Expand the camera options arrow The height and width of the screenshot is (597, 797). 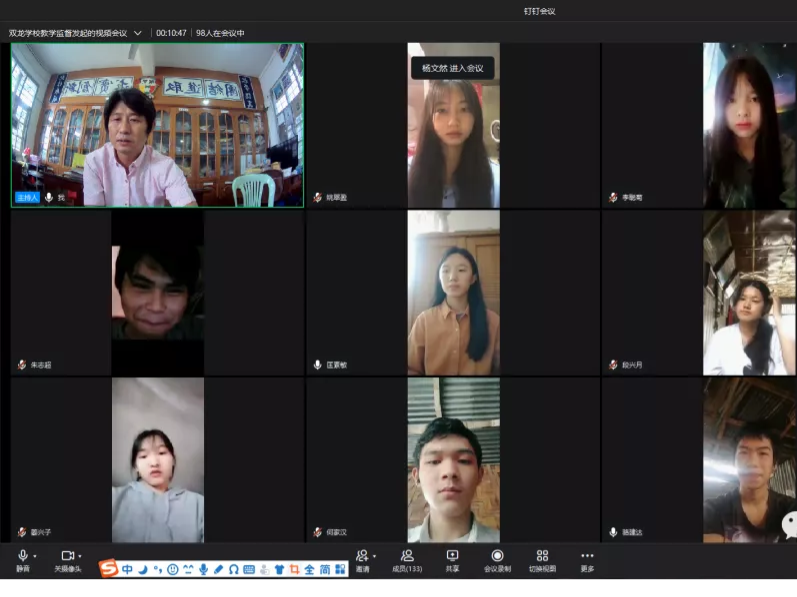[x=81, y=556]
